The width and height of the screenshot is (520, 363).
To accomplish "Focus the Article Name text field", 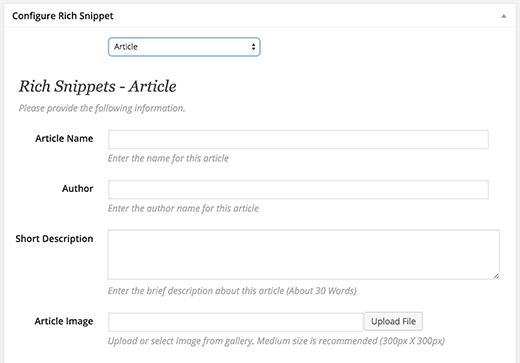I will pyautogui.click(x=298, y=139).
